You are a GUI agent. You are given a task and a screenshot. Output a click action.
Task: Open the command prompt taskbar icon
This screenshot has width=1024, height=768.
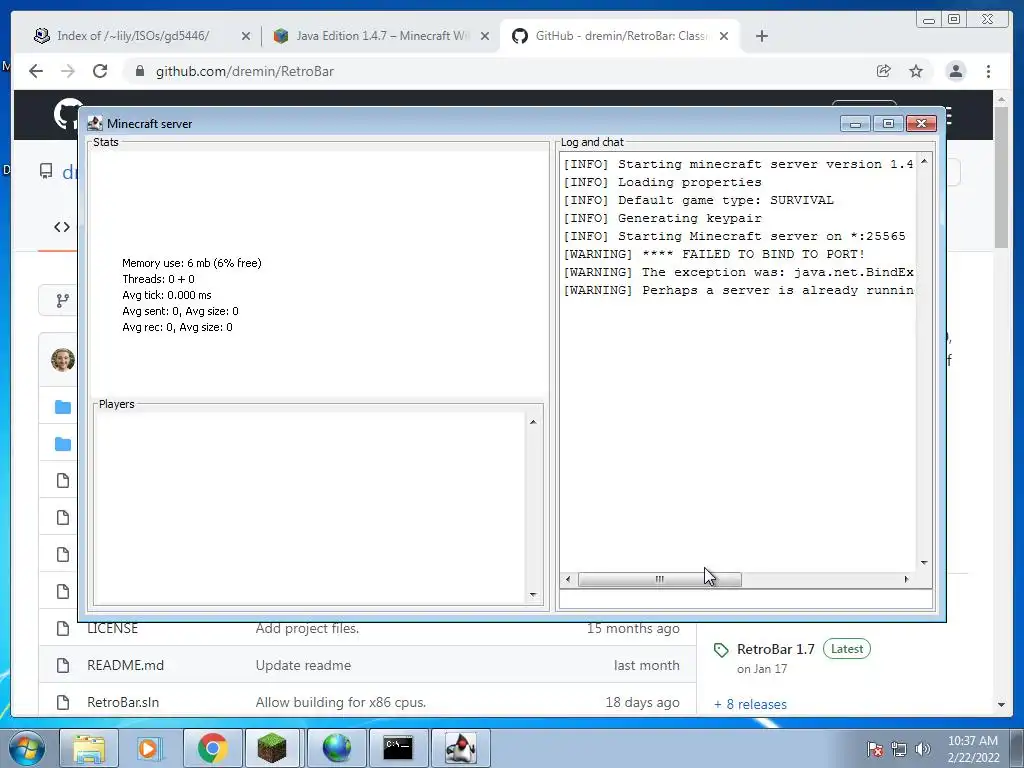[398, 748]
